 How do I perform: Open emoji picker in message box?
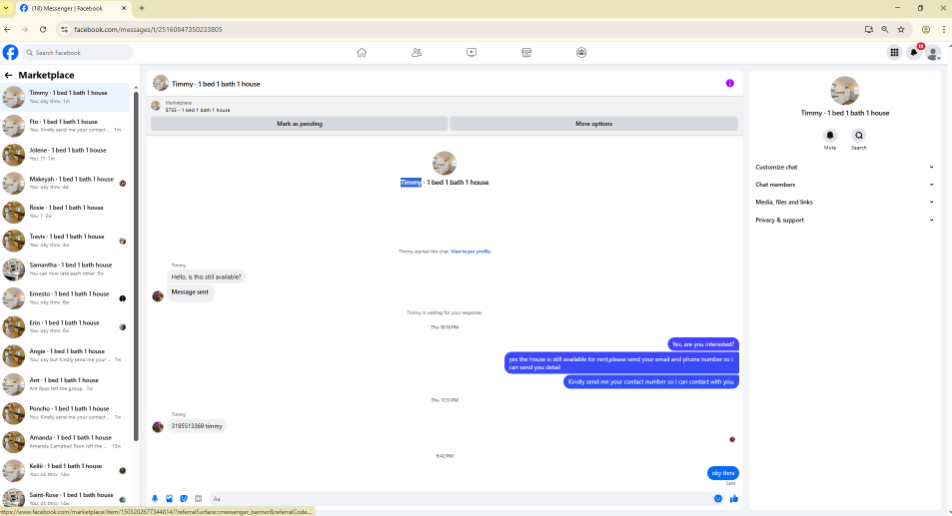point(718,498)
